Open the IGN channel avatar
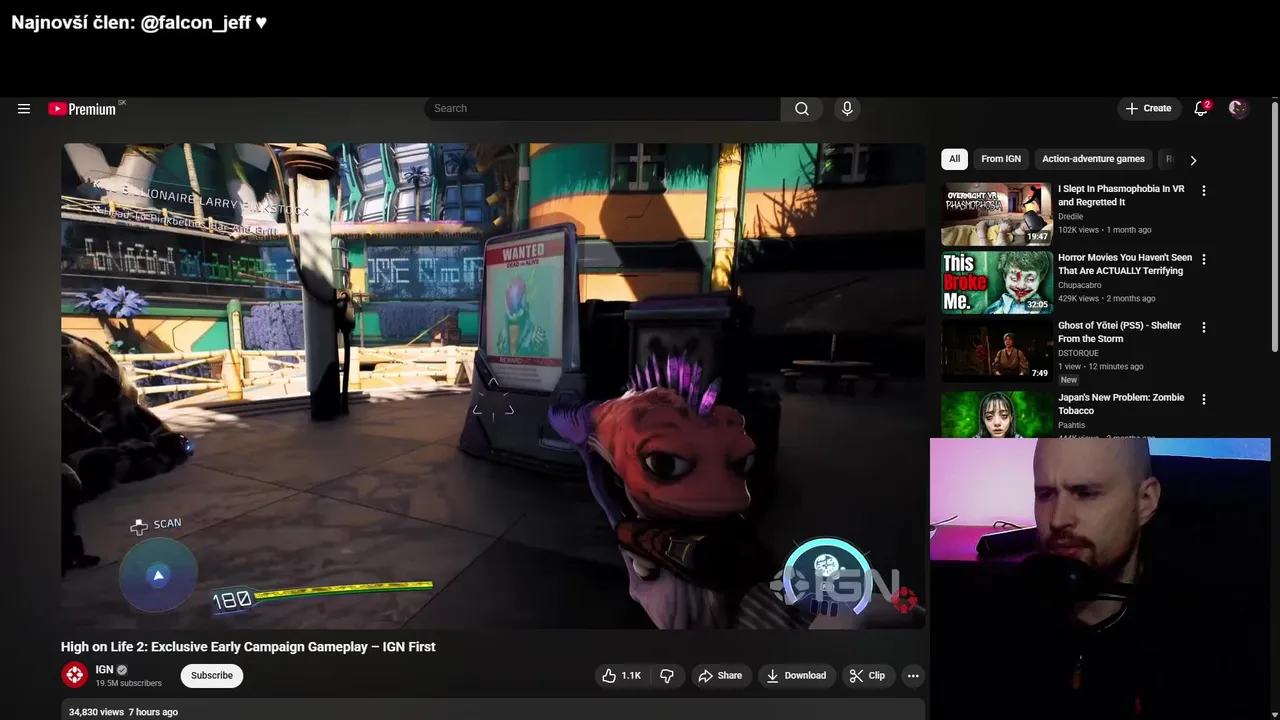 (x=75, y=675)
